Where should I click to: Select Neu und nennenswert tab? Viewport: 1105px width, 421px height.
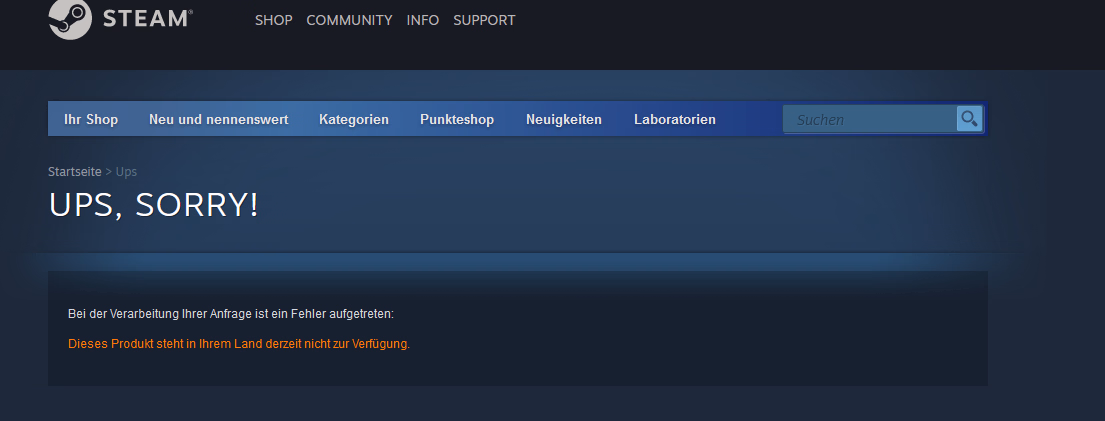(218, 119)
